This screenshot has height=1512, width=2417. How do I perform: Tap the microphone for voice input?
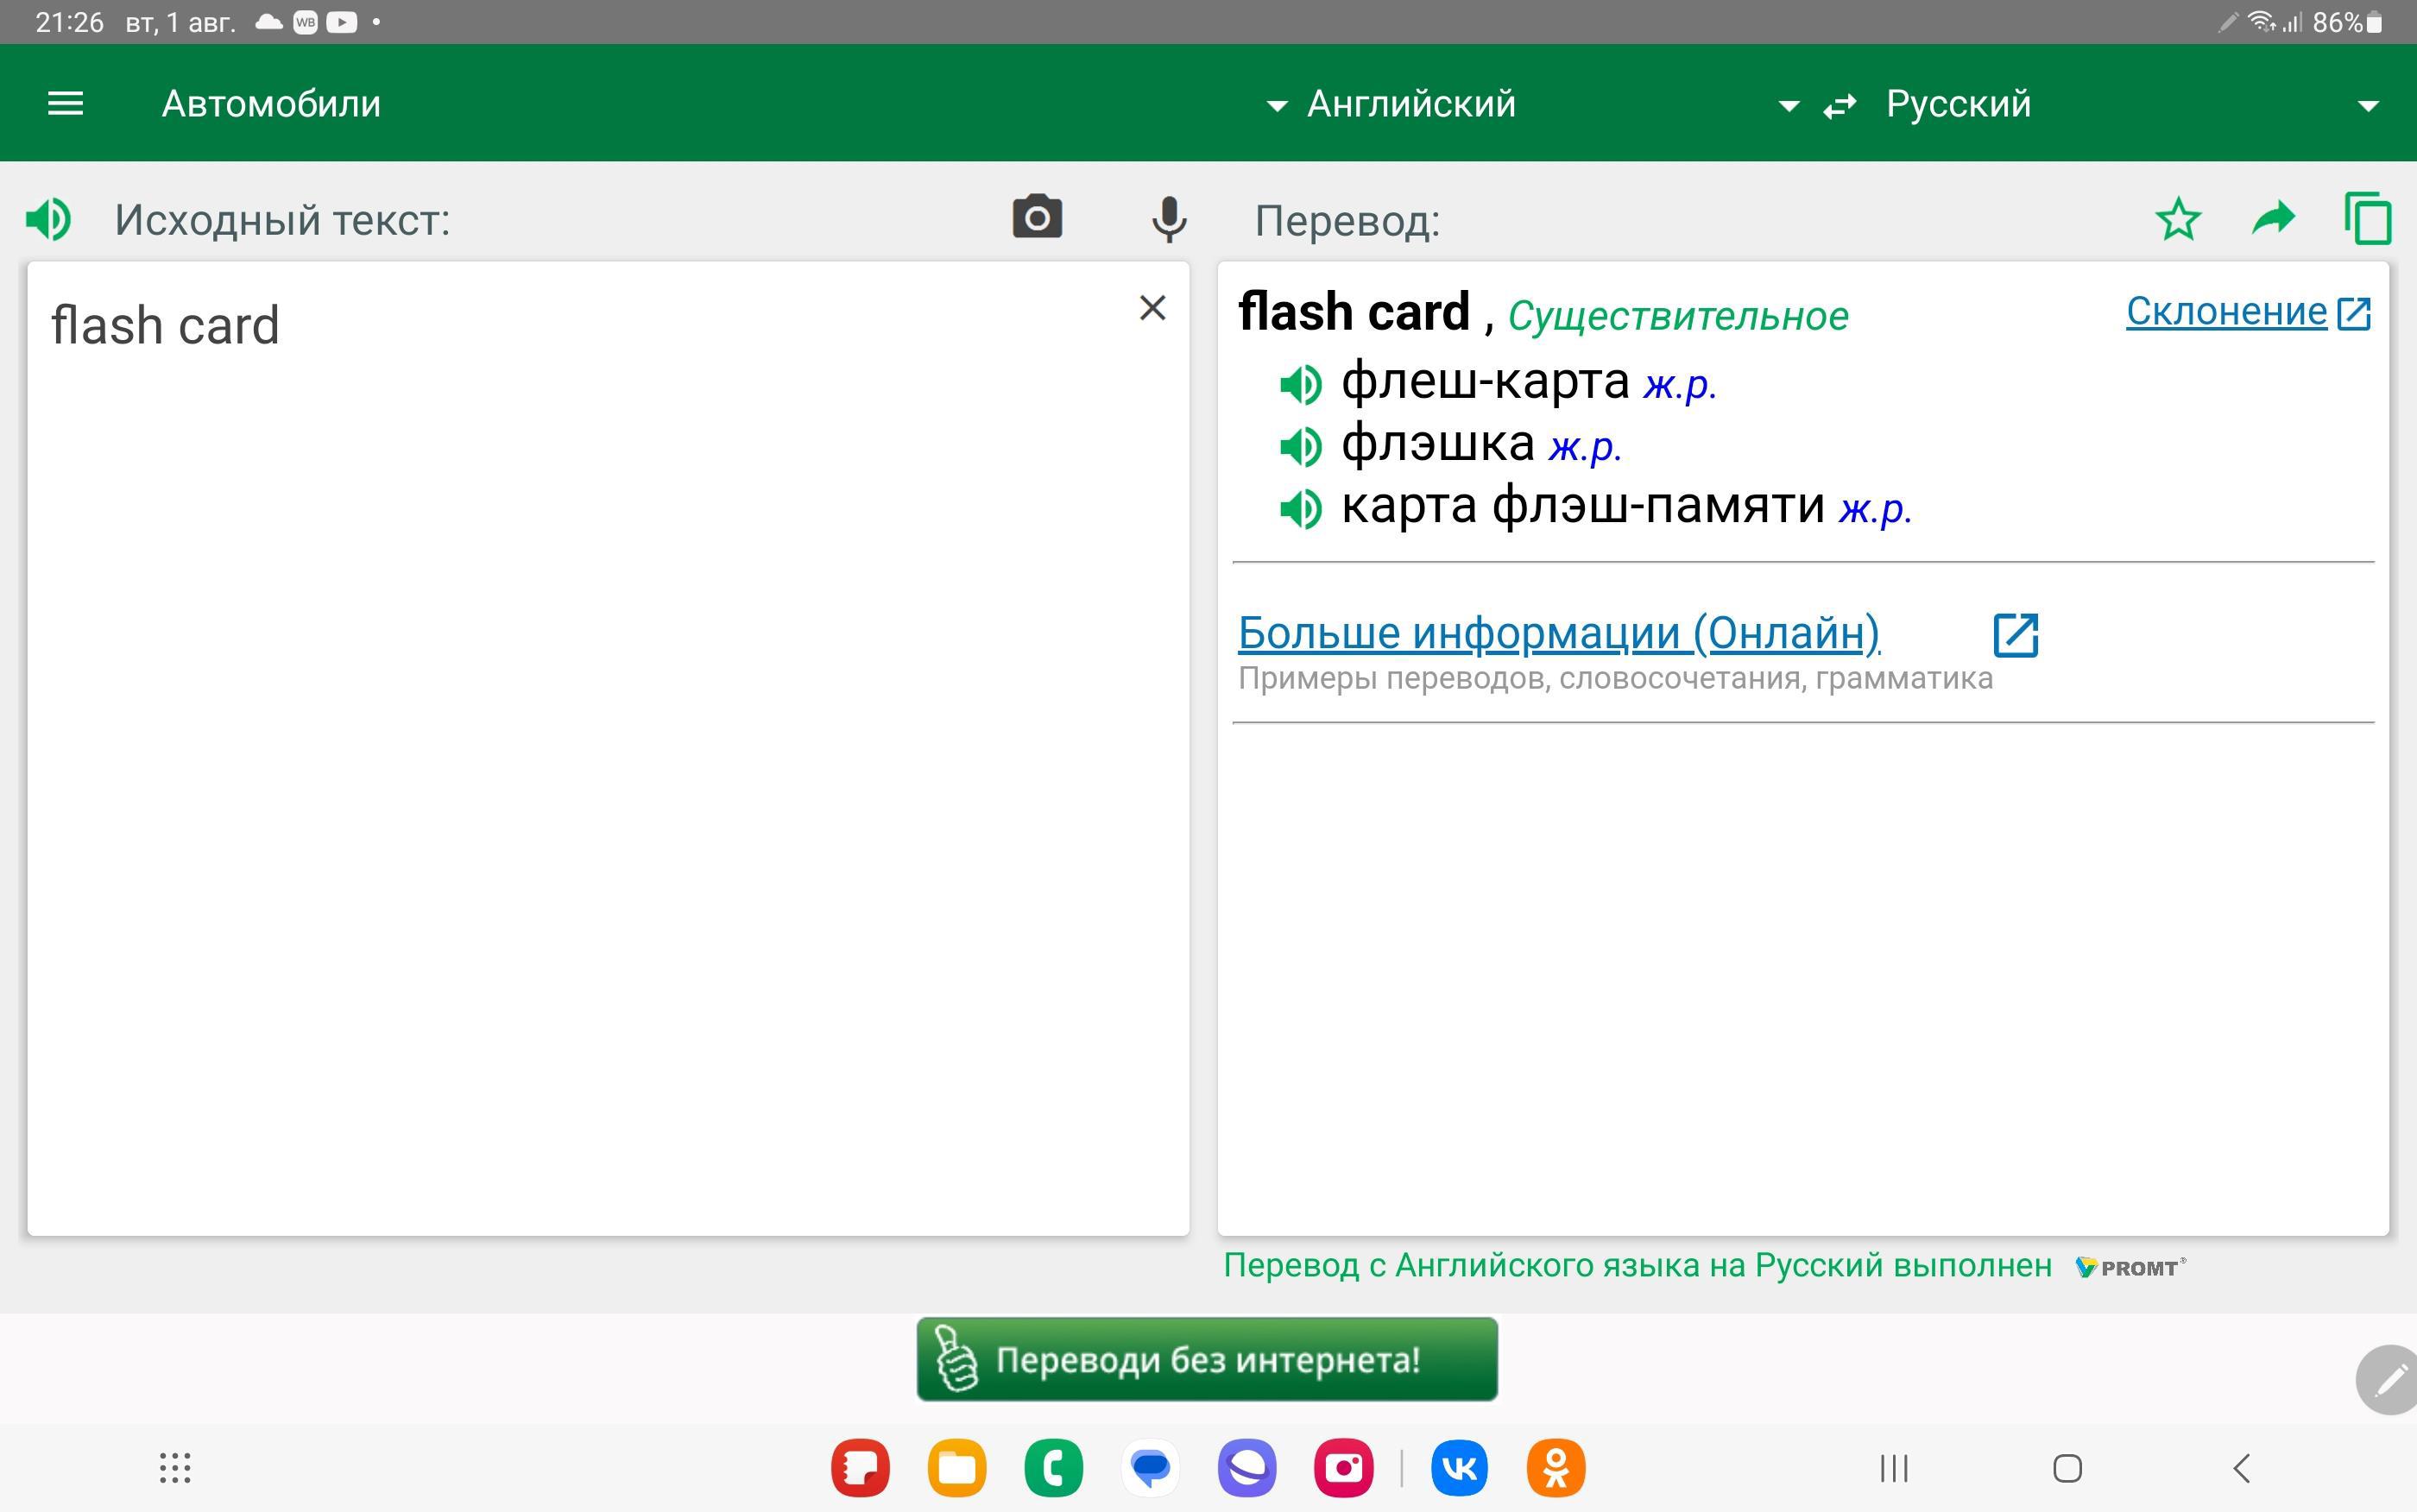(x=1168, y=219)
